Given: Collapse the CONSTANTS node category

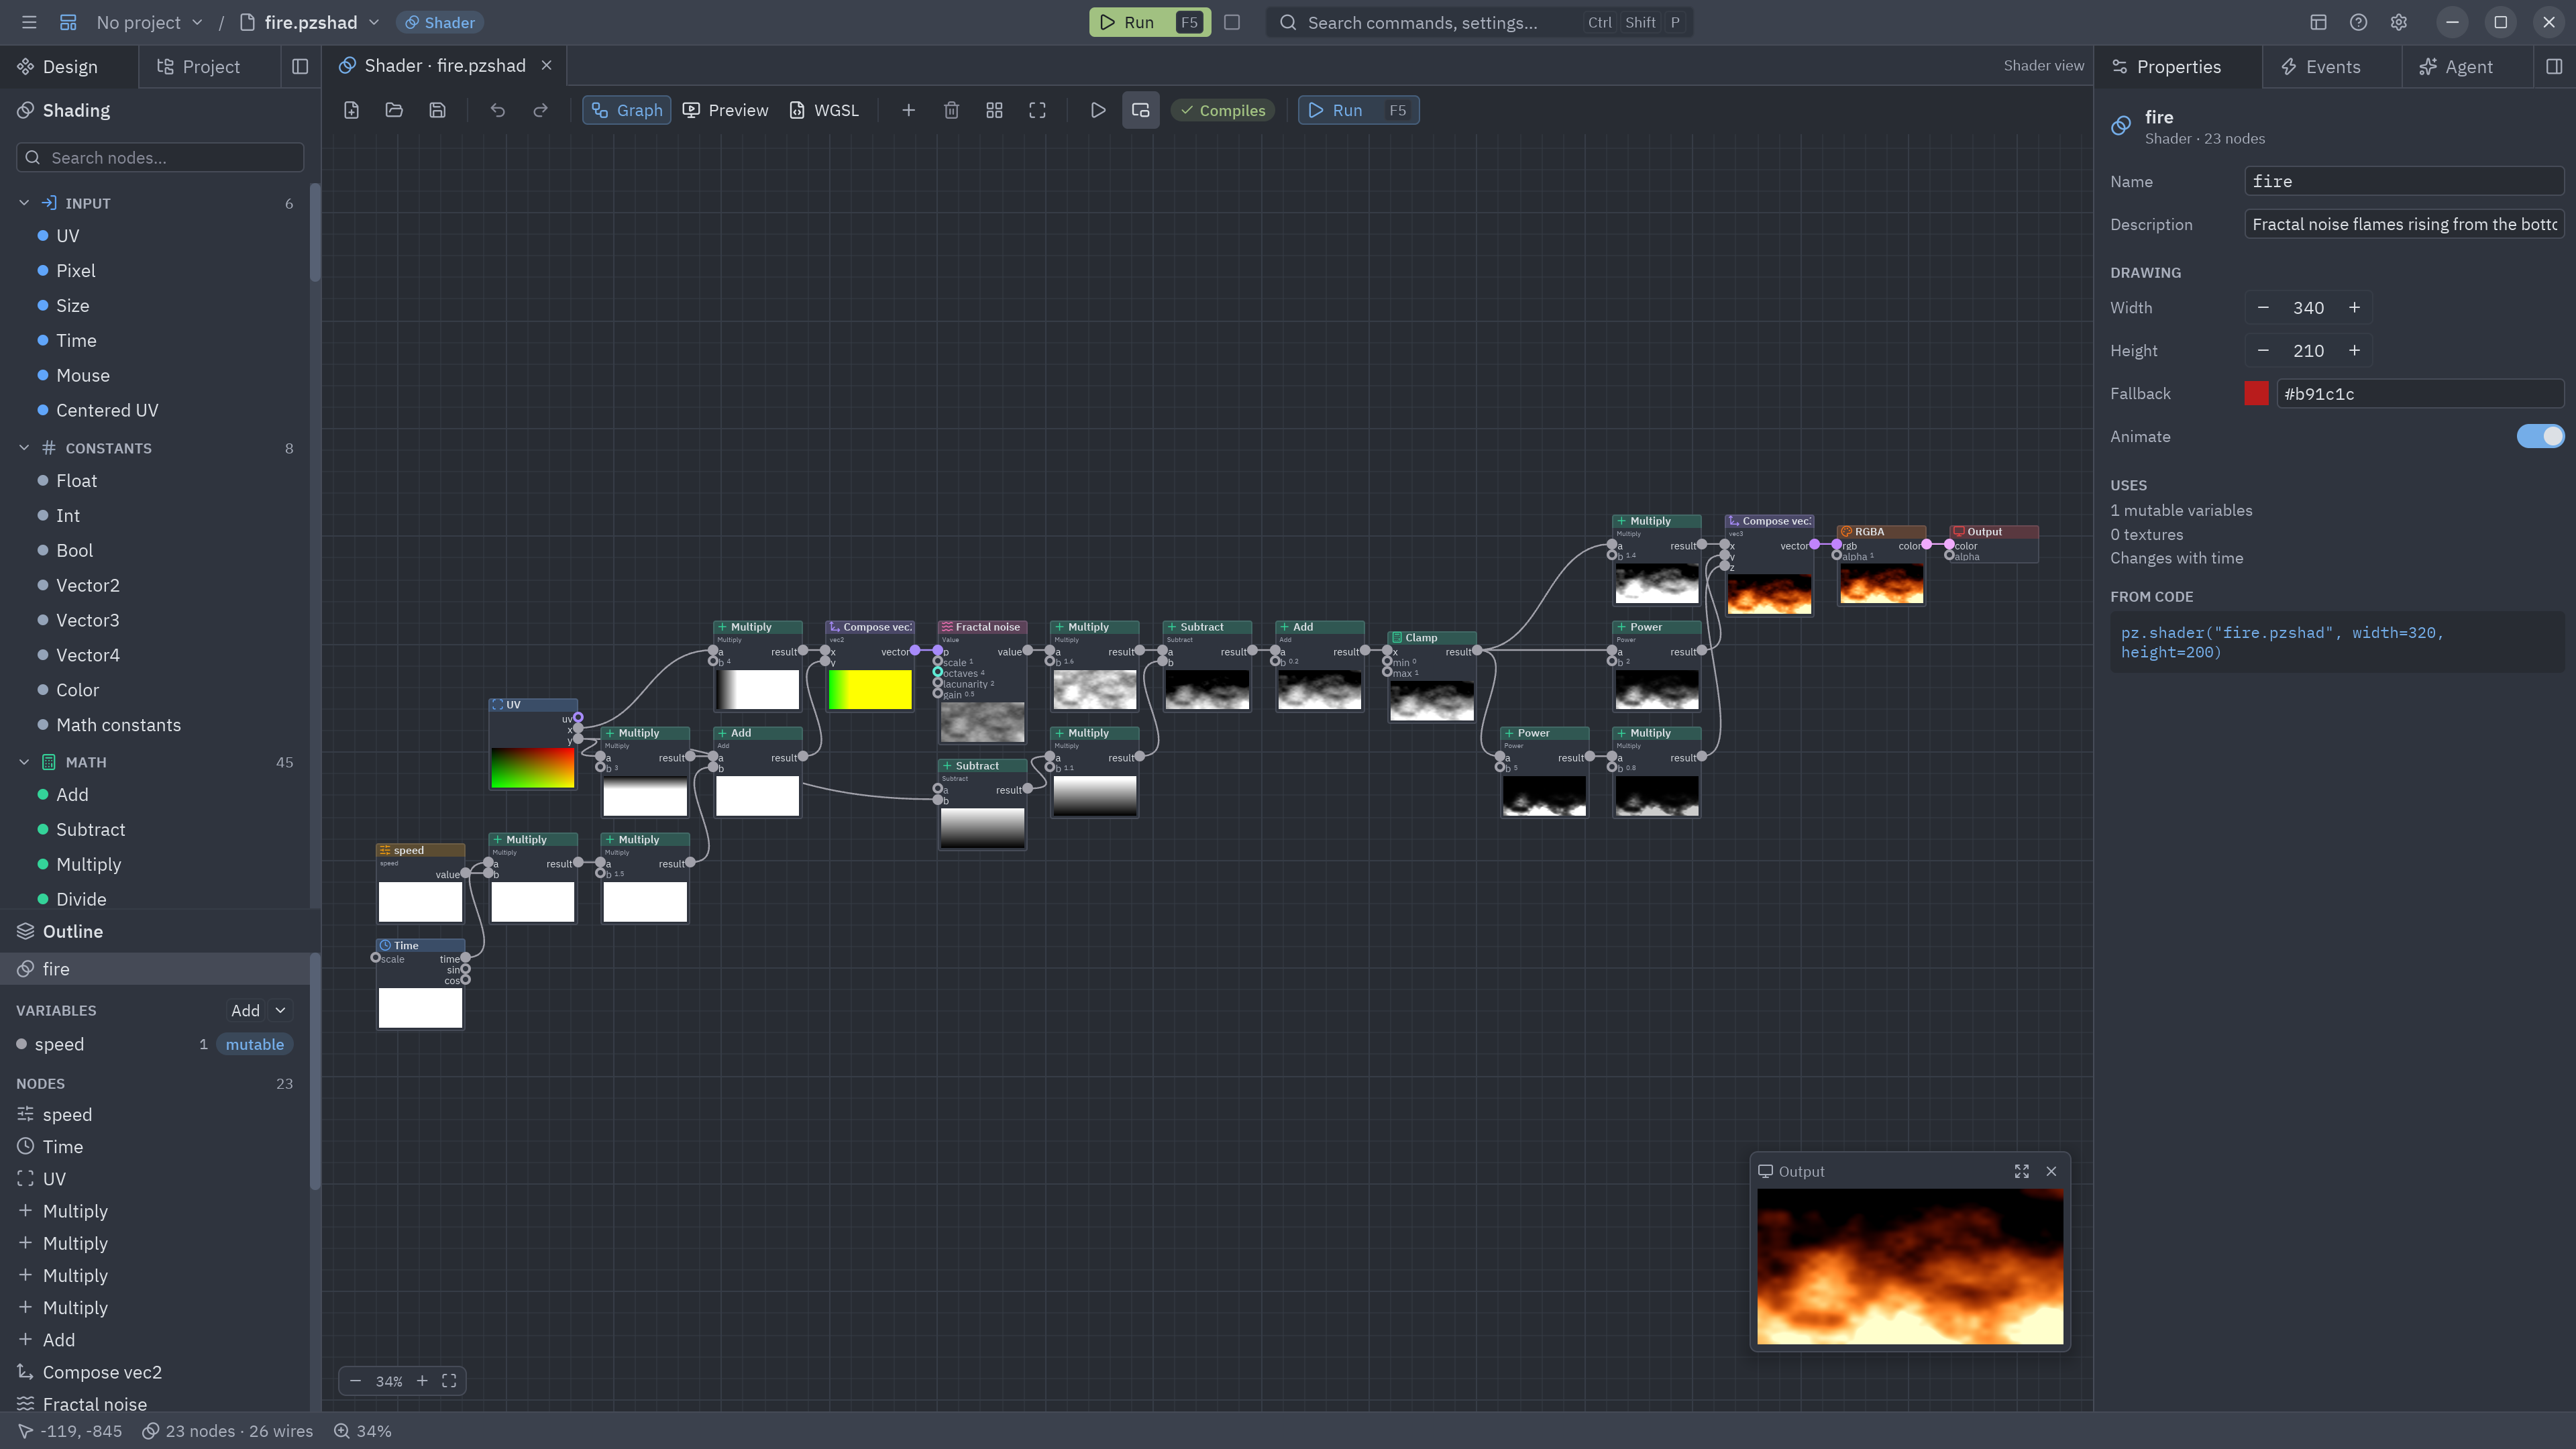Looking at the screenshot, I should coord(24,448).
